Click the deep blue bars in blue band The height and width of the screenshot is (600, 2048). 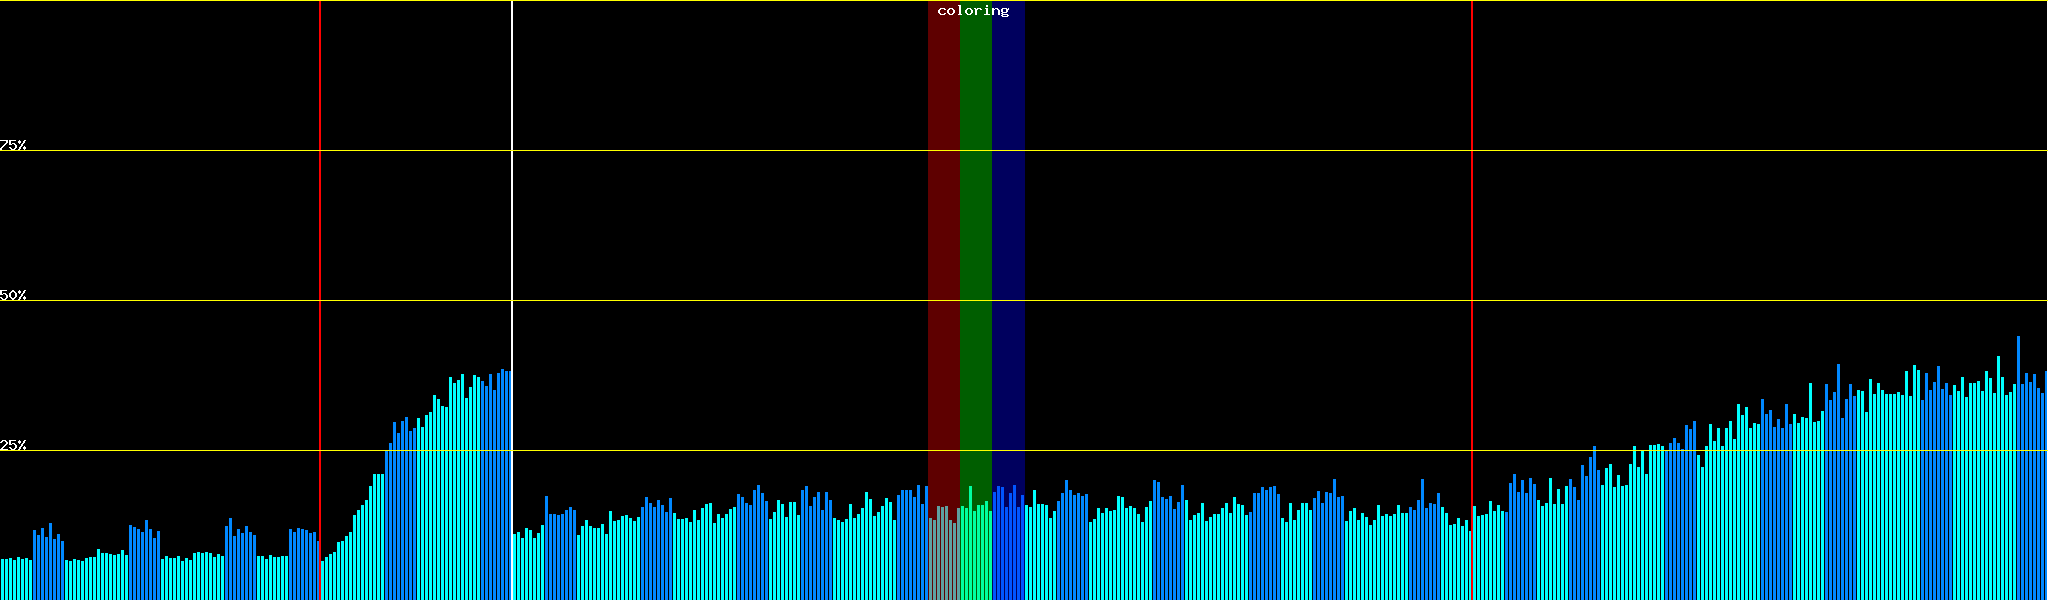(1008, 550)
